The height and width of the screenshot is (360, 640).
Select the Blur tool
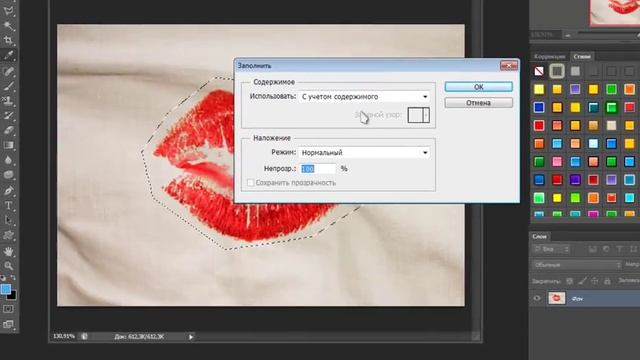tap(8, 160)
